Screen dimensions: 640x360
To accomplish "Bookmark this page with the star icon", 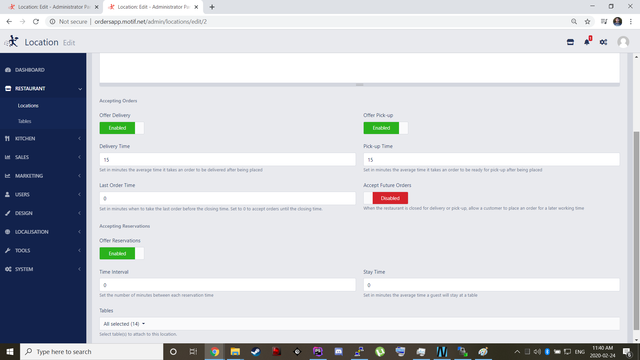I will (x=587, y=22).
